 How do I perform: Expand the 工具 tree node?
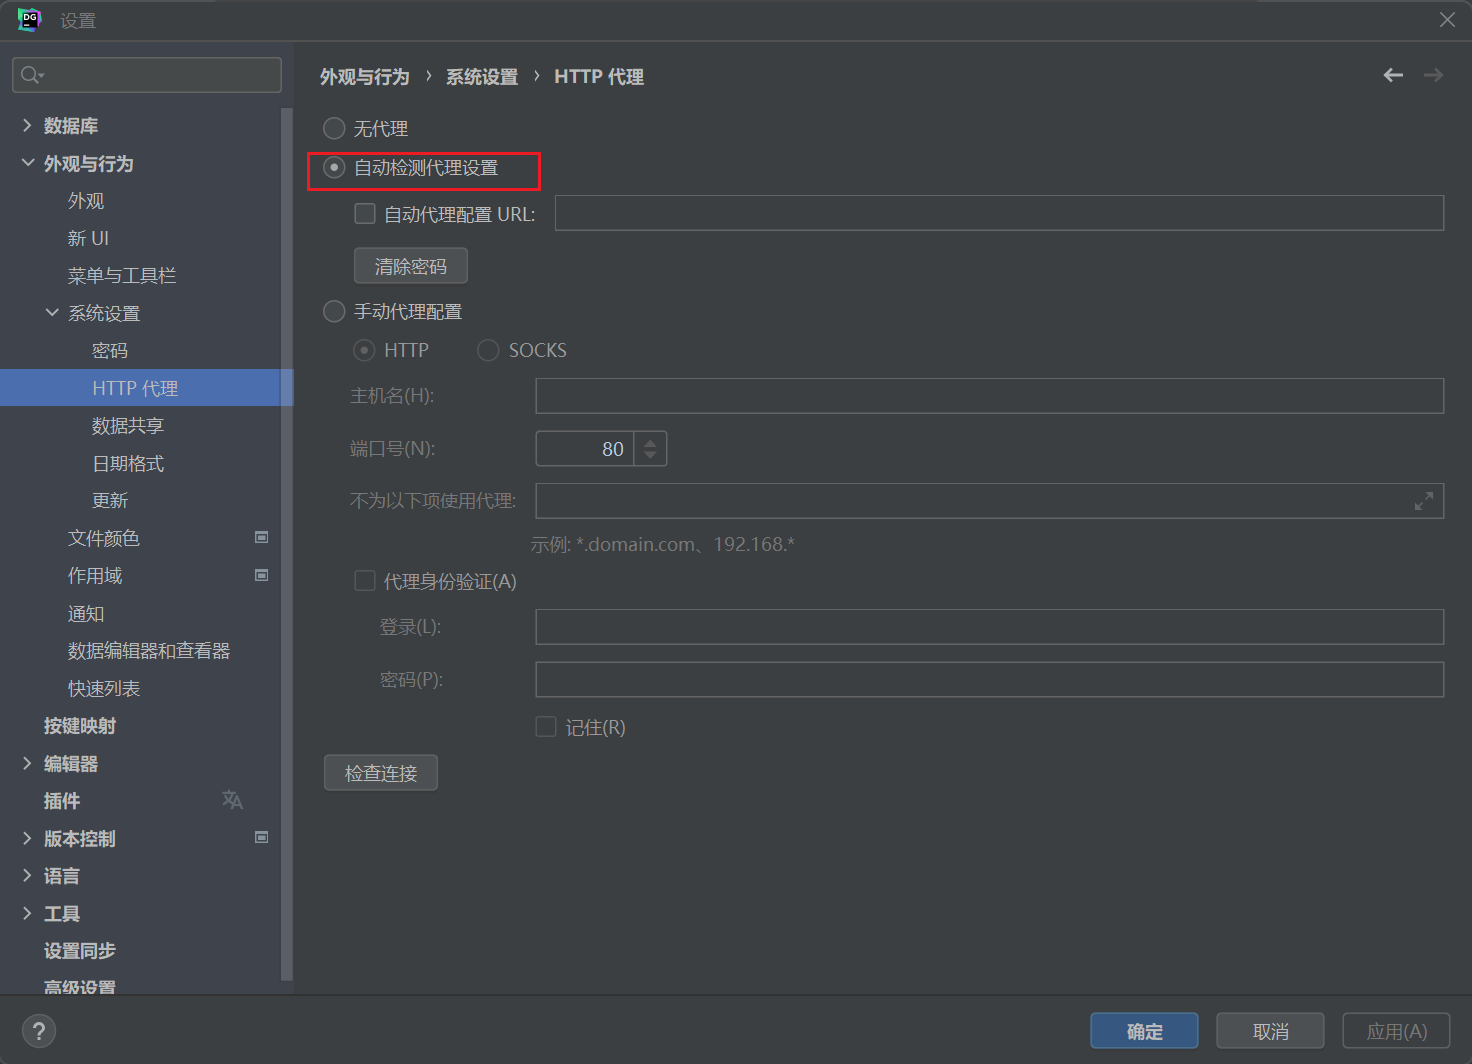tap(27, 913)
